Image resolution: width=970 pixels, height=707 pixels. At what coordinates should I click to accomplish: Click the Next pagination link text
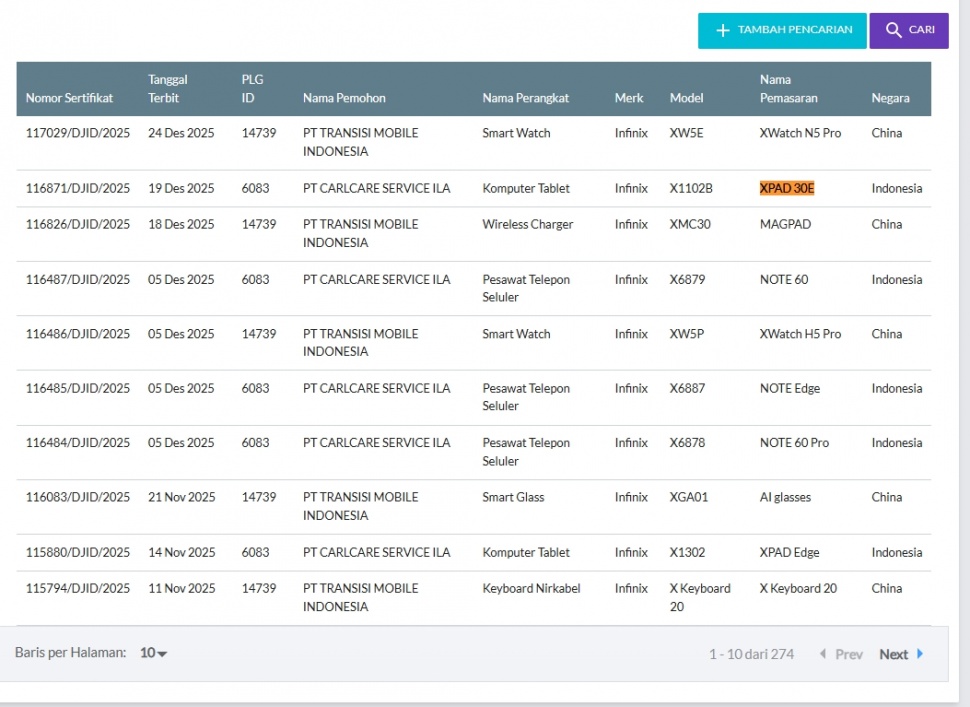tap(893, 655)
